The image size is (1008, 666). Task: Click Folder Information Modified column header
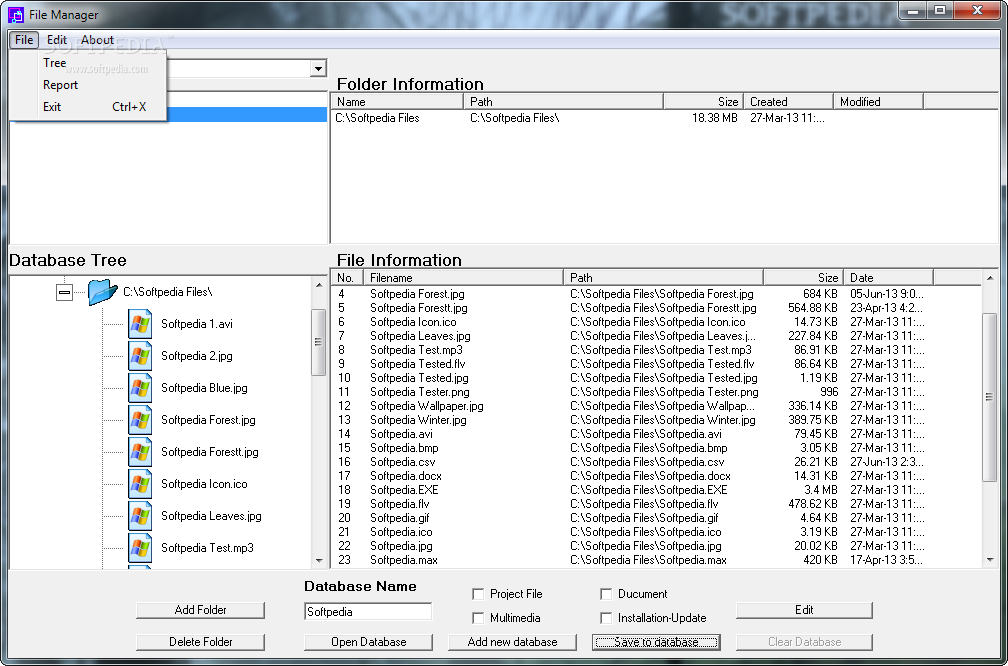point(878,102)
